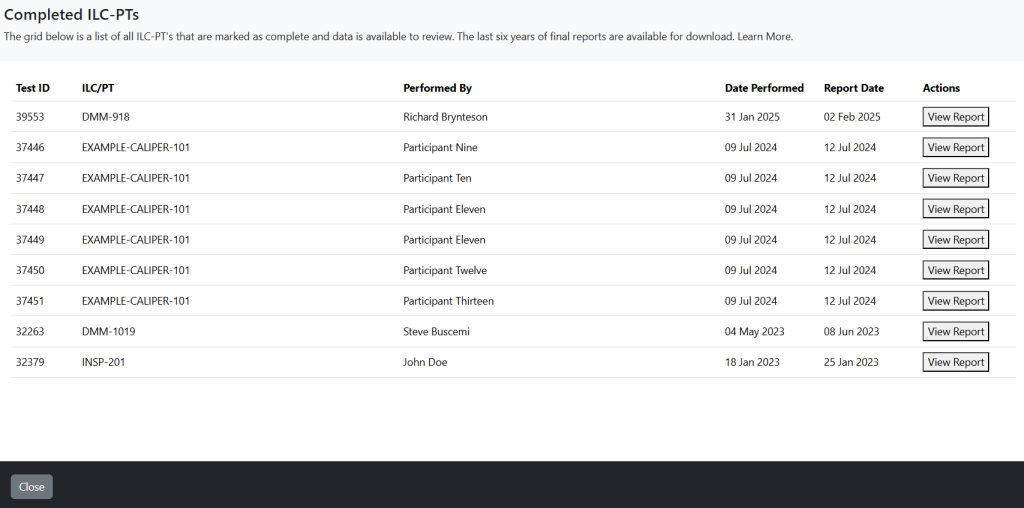Viewport: 1024px width, 508px height.
Task: Click the INSP-201 entry
Action: click(x=103, y=362)
